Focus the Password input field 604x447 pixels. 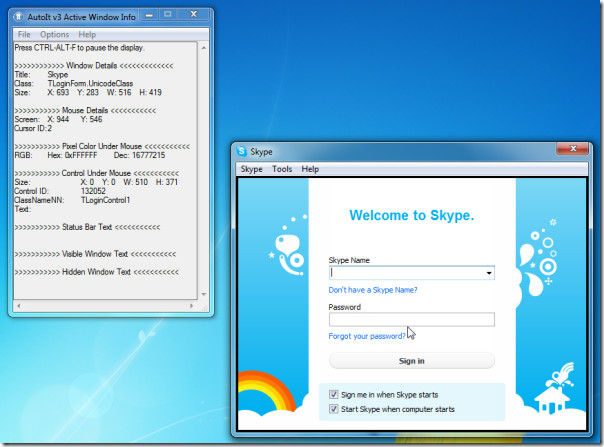(412, 319)
